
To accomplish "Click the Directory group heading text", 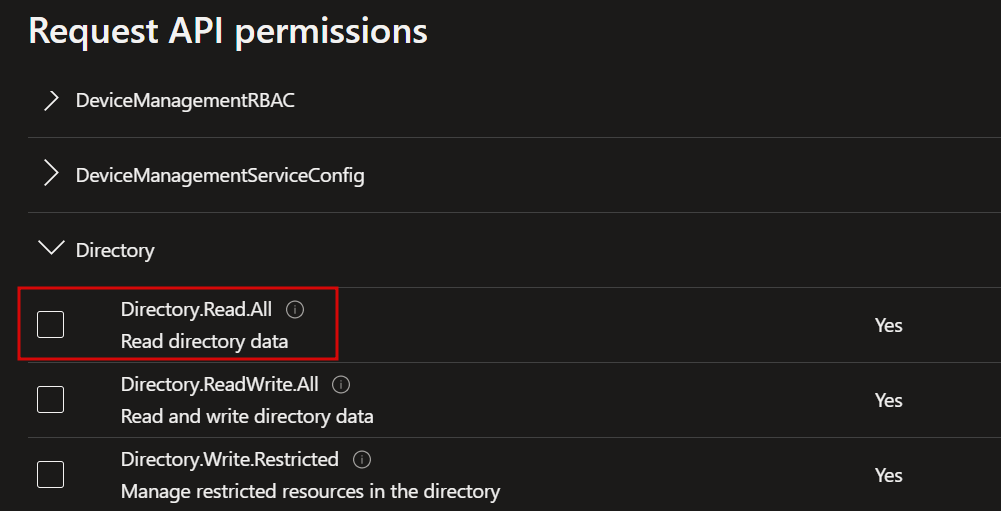I will pyautogui.click(x=115, y=250).
